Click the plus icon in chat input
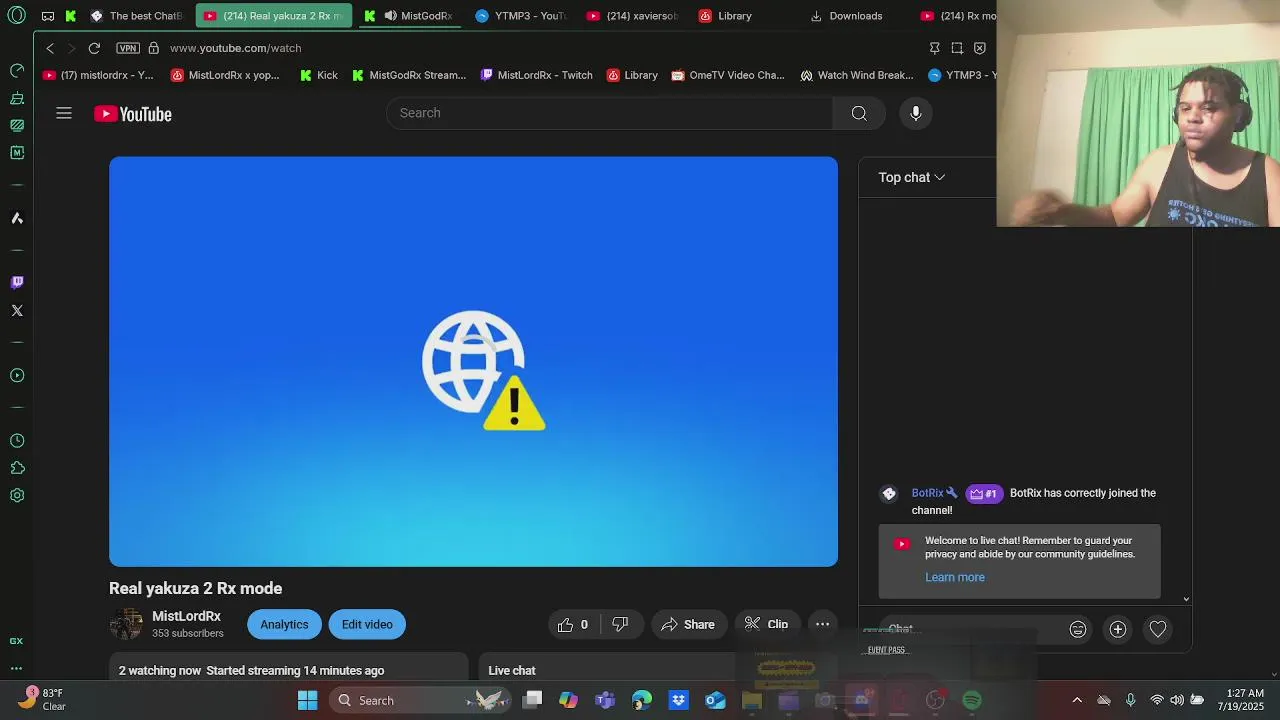Viewport: 1280px width, 720px height. 1118,629
